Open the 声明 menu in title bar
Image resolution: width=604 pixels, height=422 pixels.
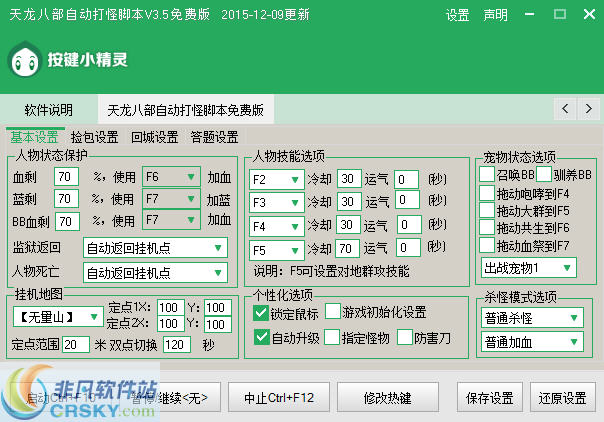495,15
